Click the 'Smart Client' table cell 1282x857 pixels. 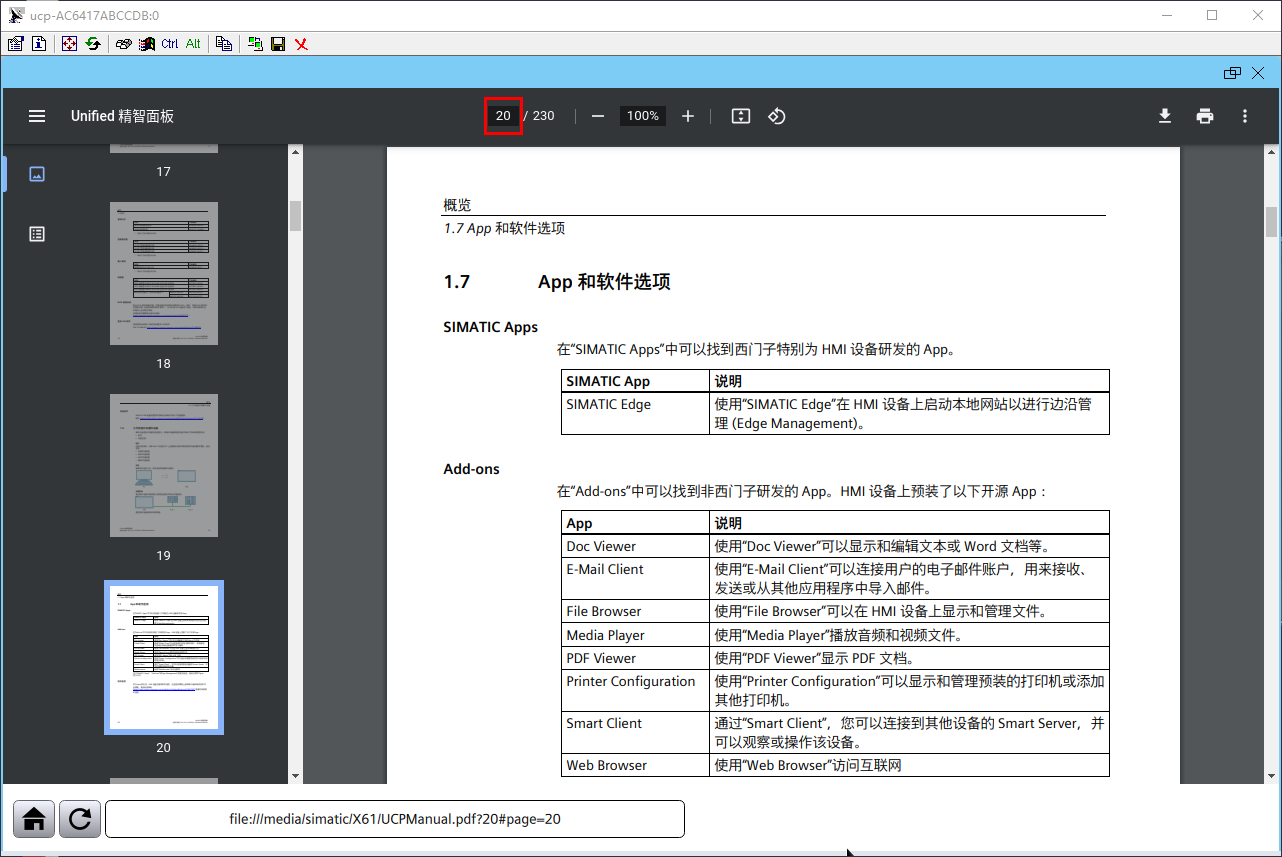click(x=636, y=733)
